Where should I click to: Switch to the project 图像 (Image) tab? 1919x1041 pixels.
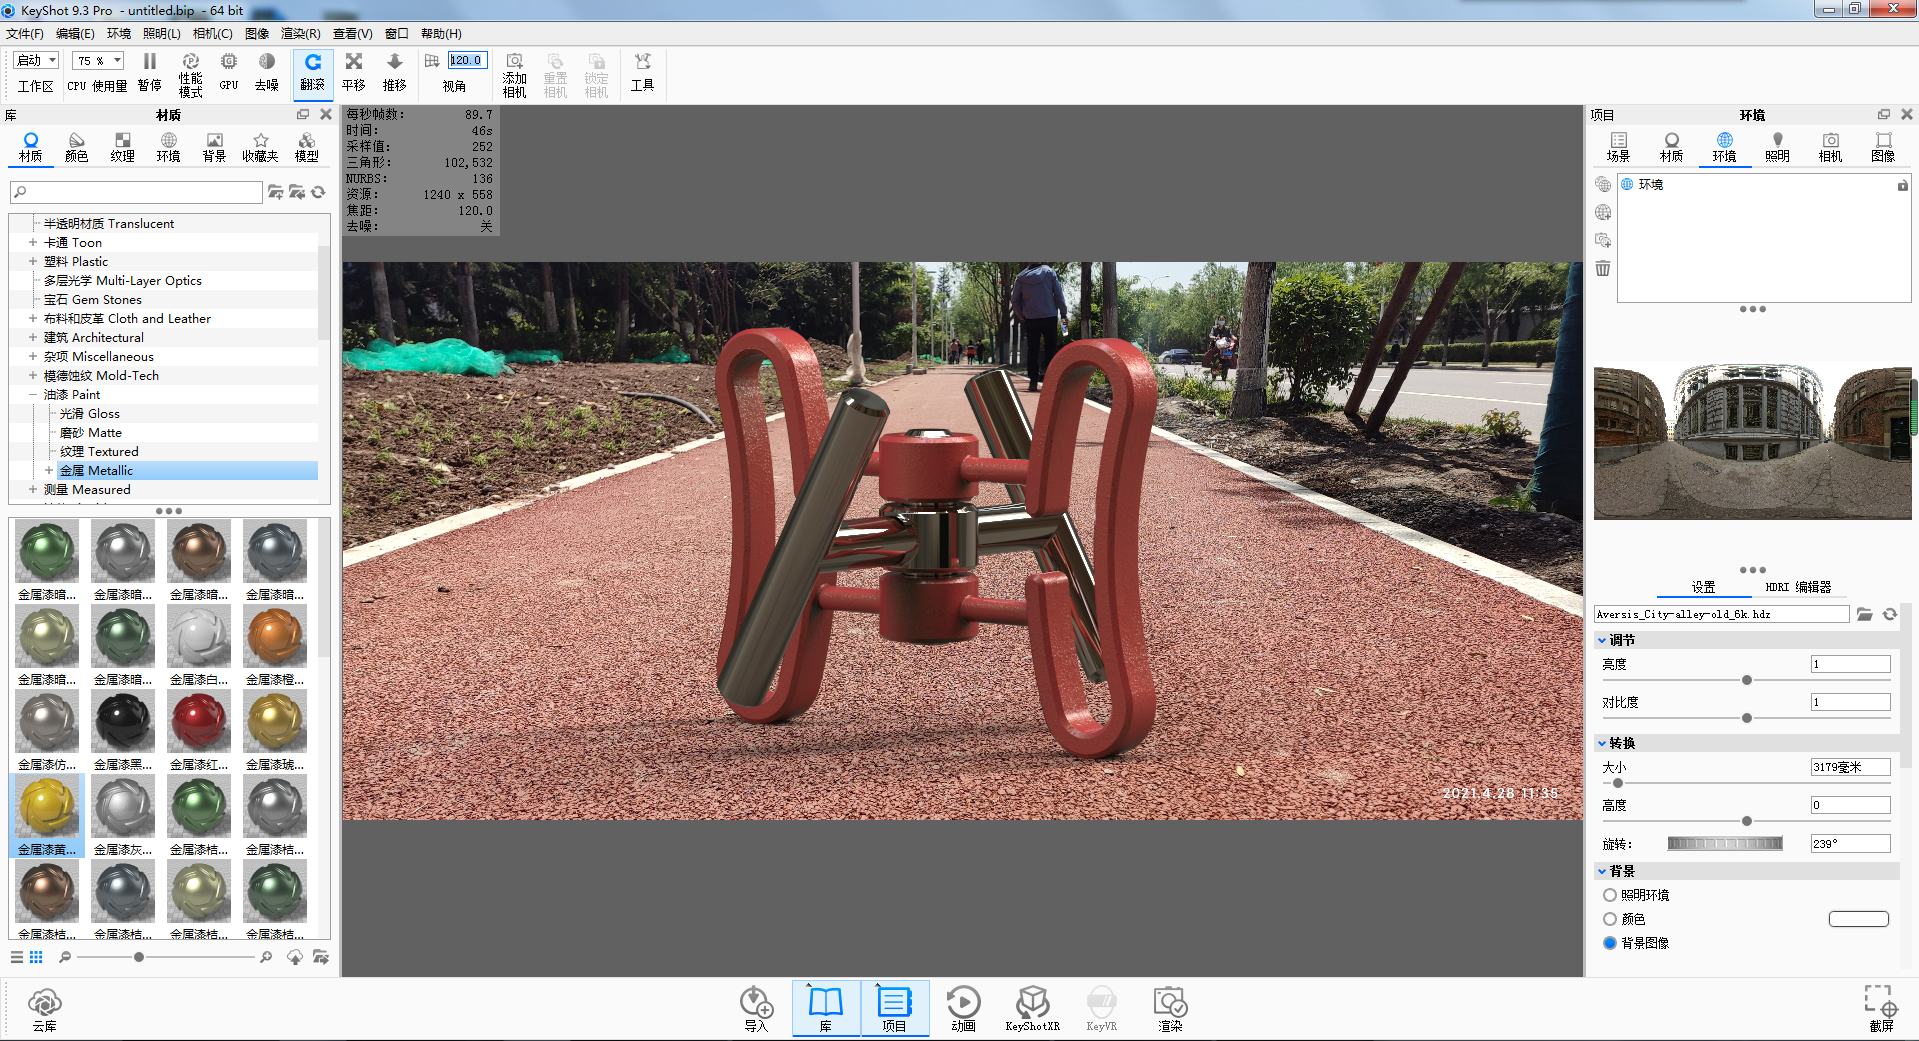1883,147
